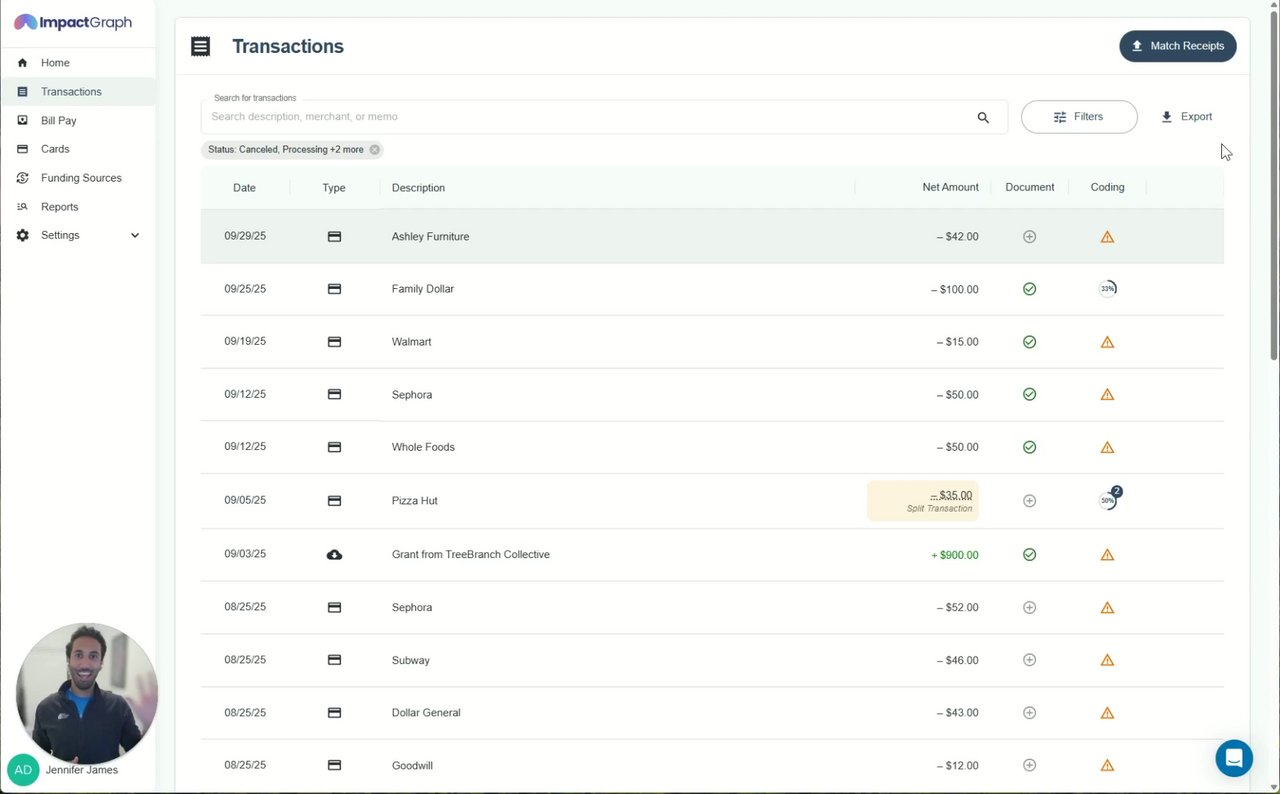Click Pizza Hut coding progress indicator
This screenshot has width=1280, height=794.
(1108, 501)
